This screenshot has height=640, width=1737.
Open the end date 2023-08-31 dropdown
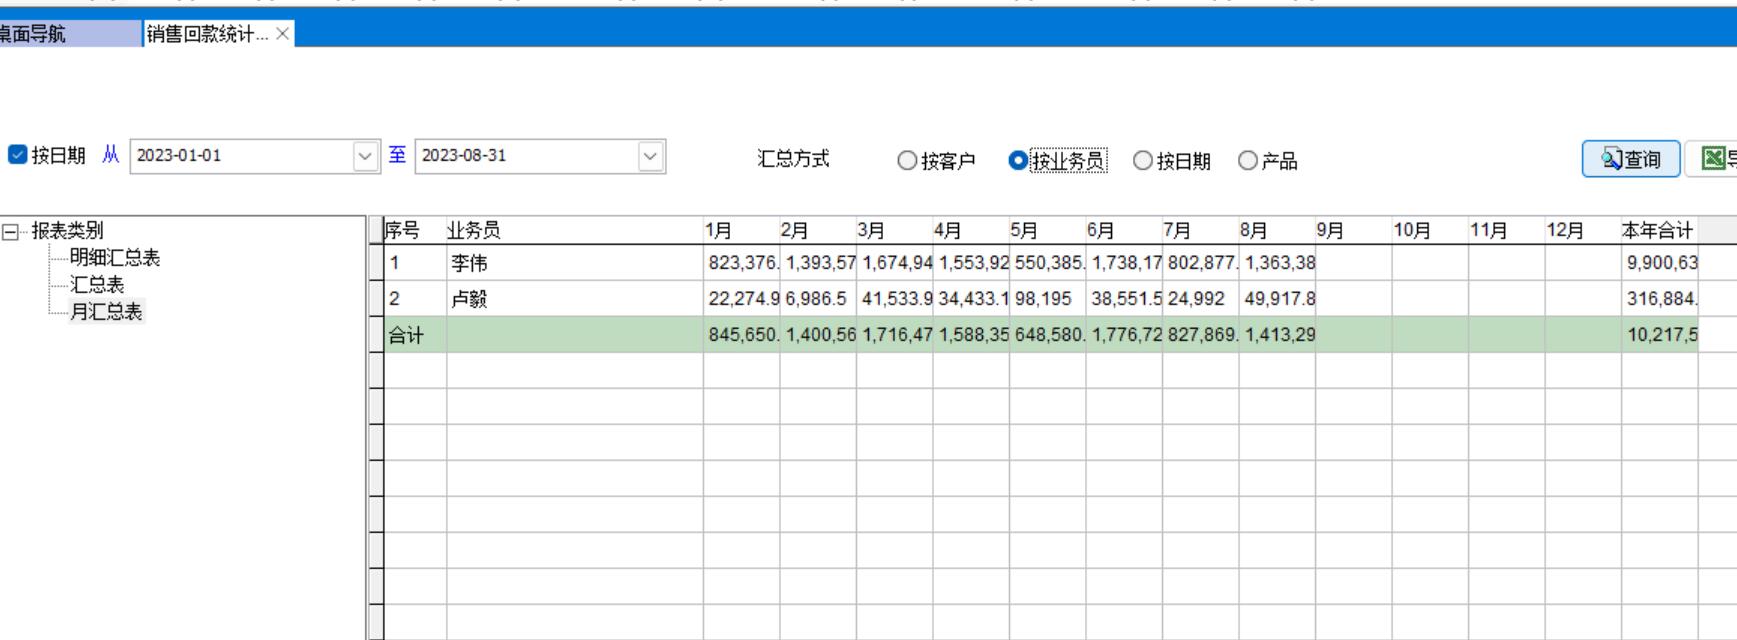click(x=651, y=156)
